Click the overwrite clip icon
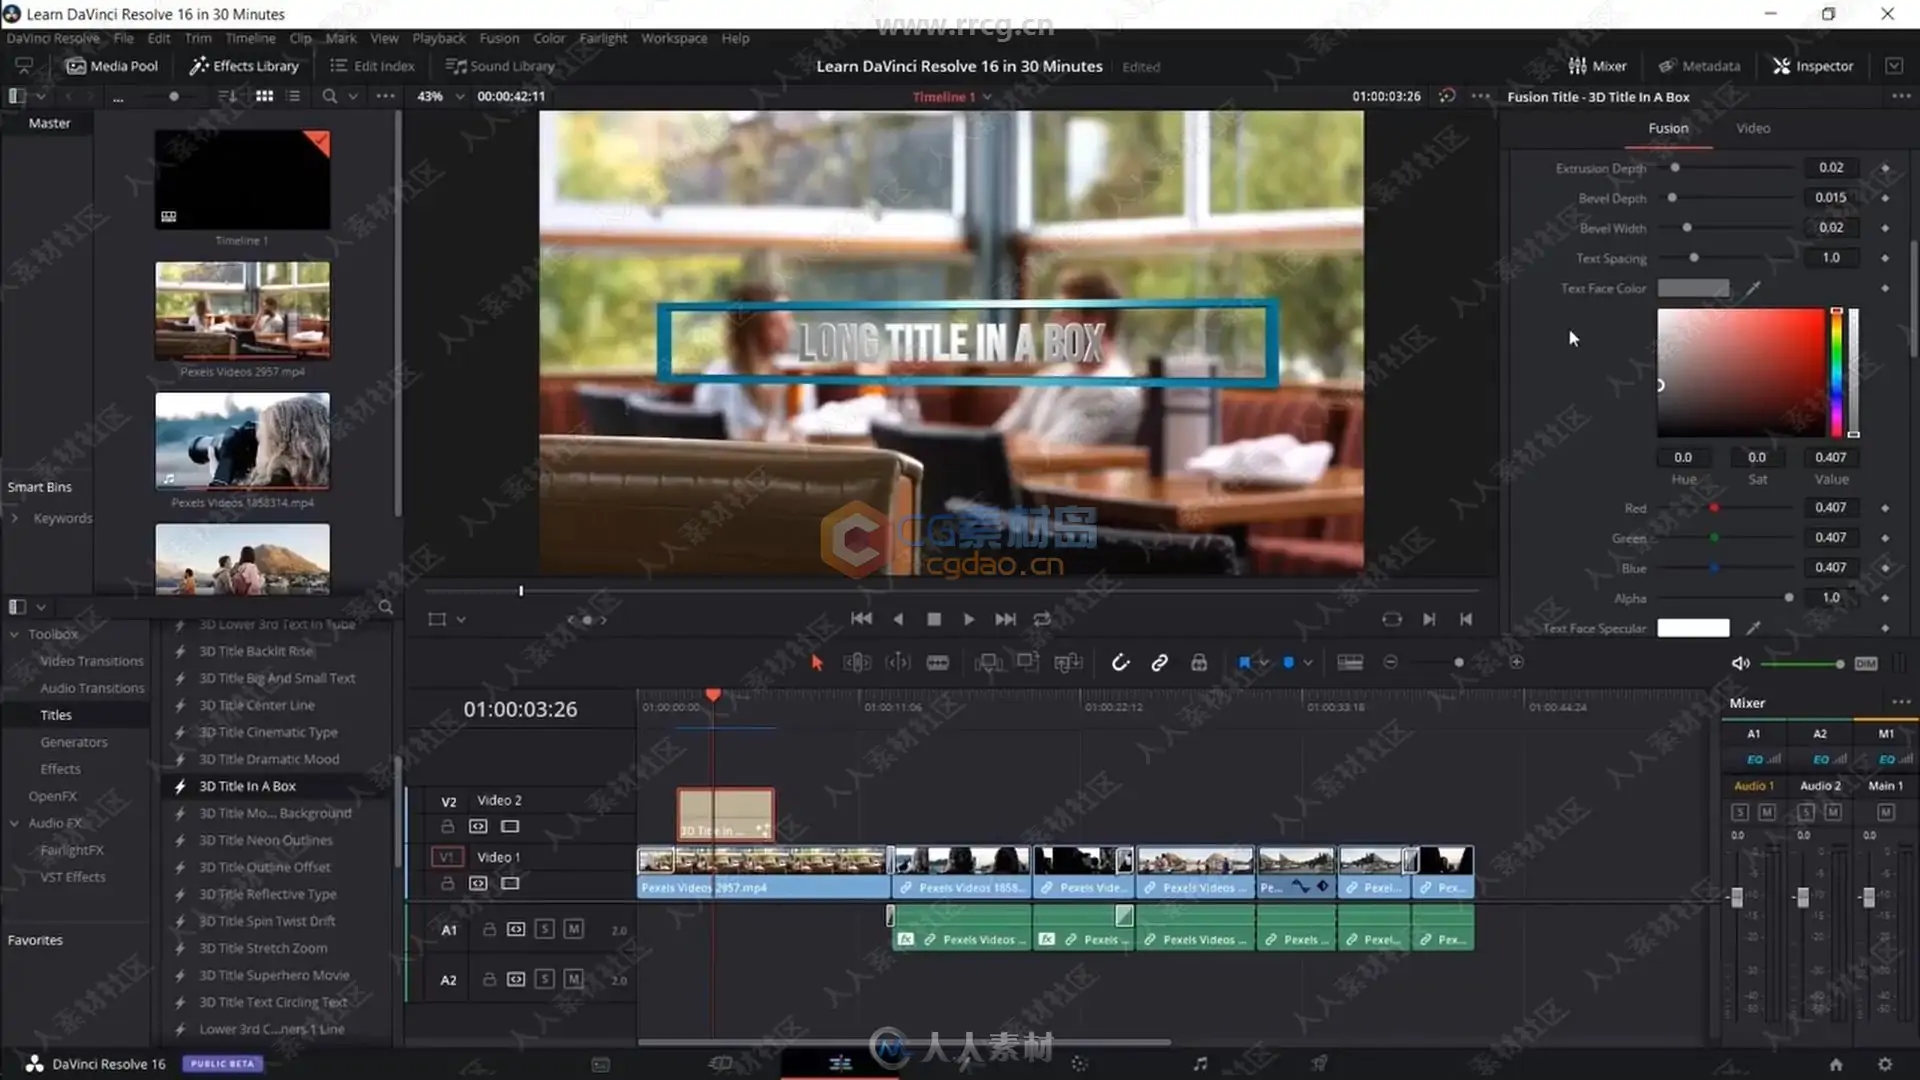This screenshot has height=1080, width=1920. click(1028, 662)
